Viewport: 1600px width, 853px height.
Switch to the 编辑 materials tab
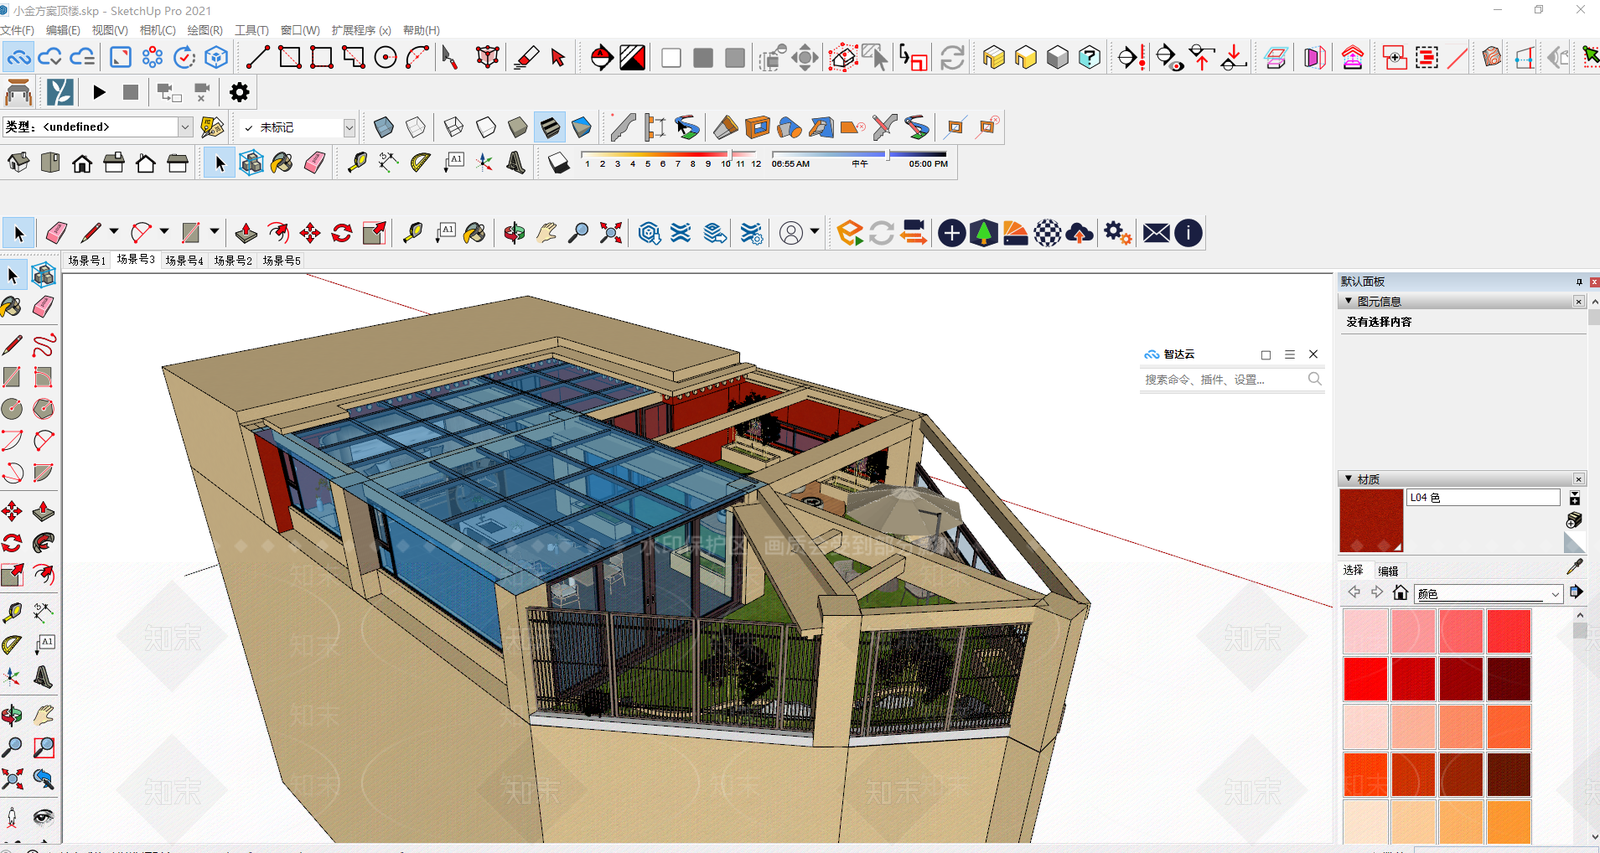click(x=1388, y=571)
